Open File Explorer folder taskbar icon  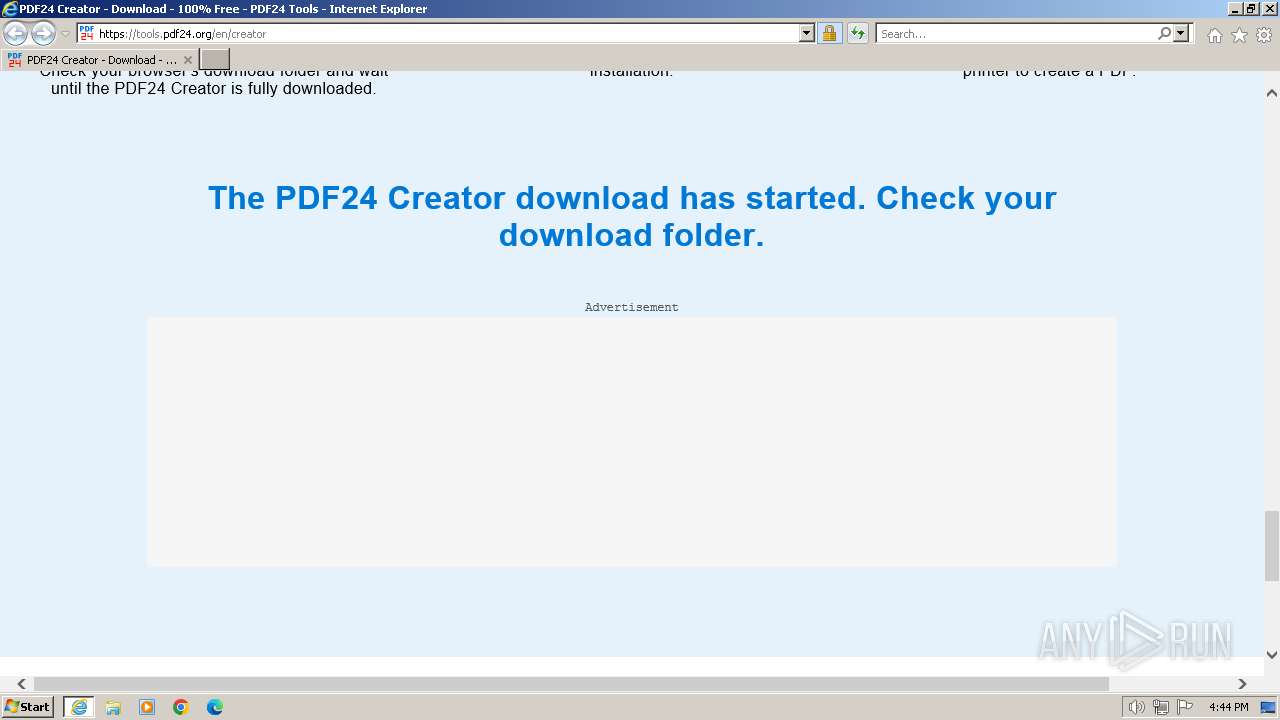point(113,707)
